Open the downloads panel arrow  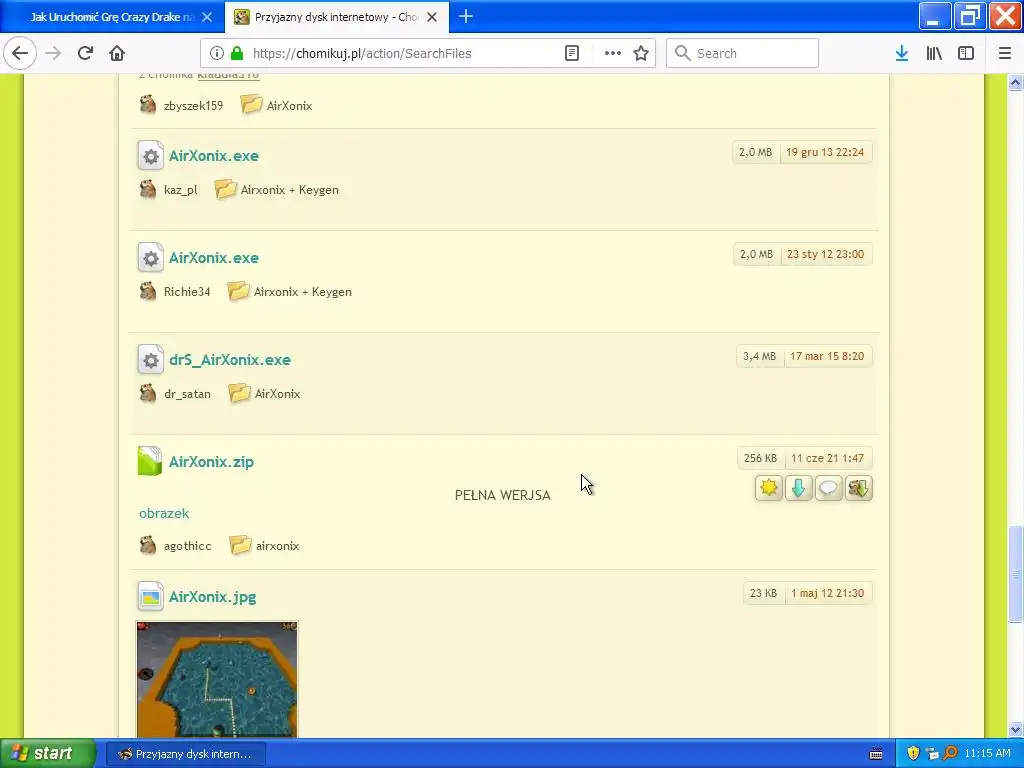tap(902, 54)
